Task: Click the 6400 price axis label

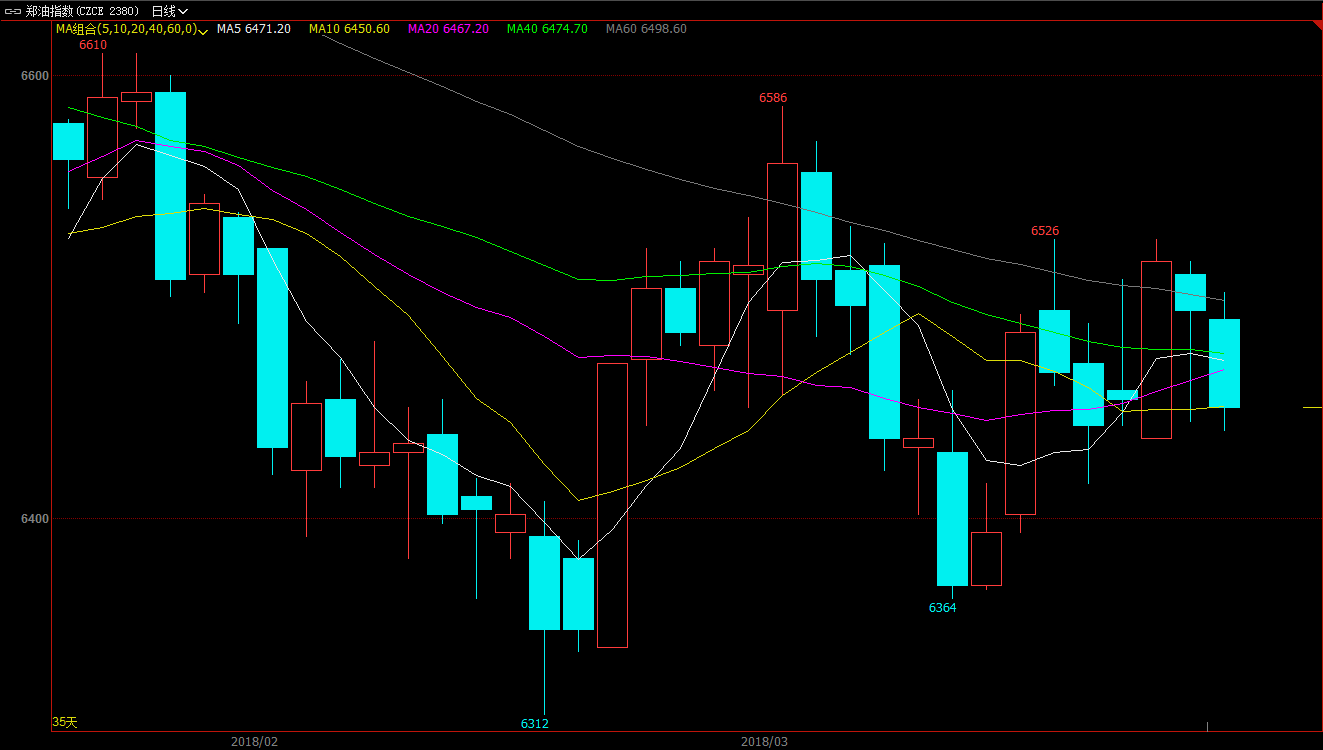Action: pyautogui.click(x=34, y=518)
